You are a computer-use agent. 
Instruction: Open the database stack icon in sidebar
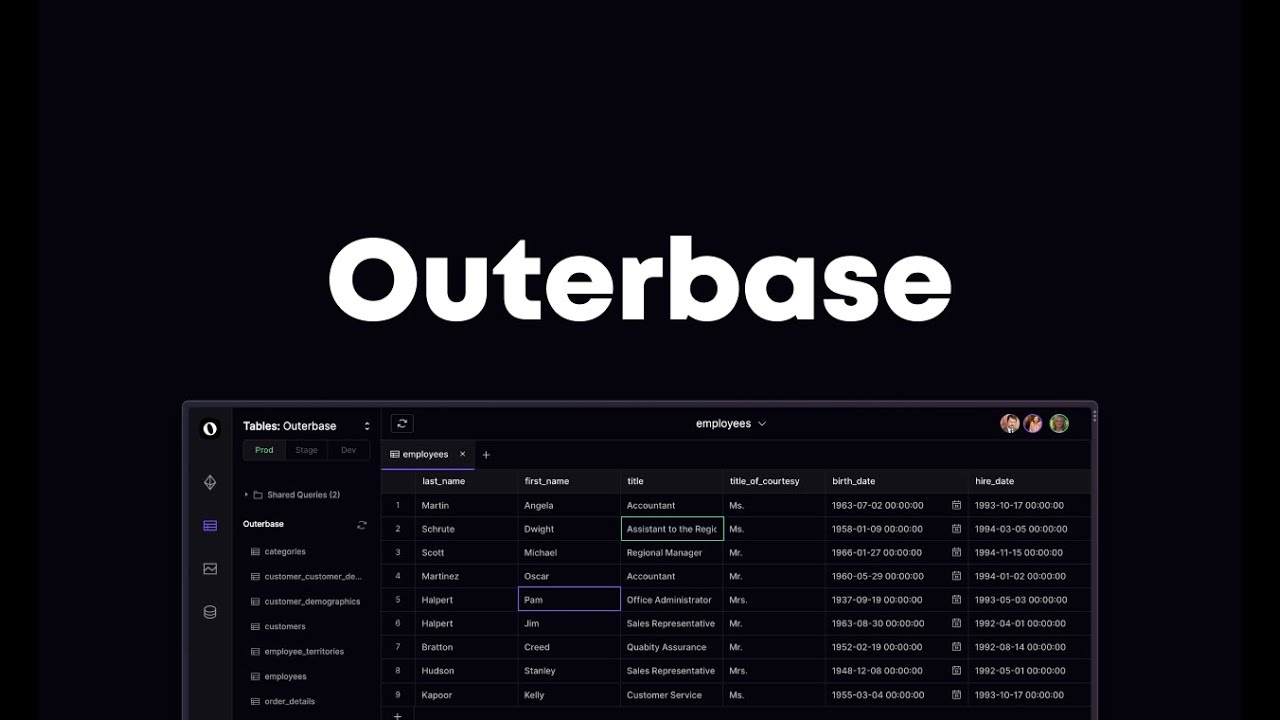click(x=210, y=612)
